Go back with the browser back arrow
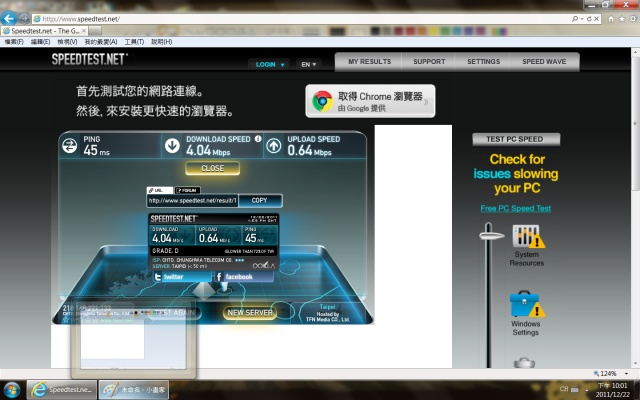Screen dimensions: 640x400 click(x=9, y=18)
